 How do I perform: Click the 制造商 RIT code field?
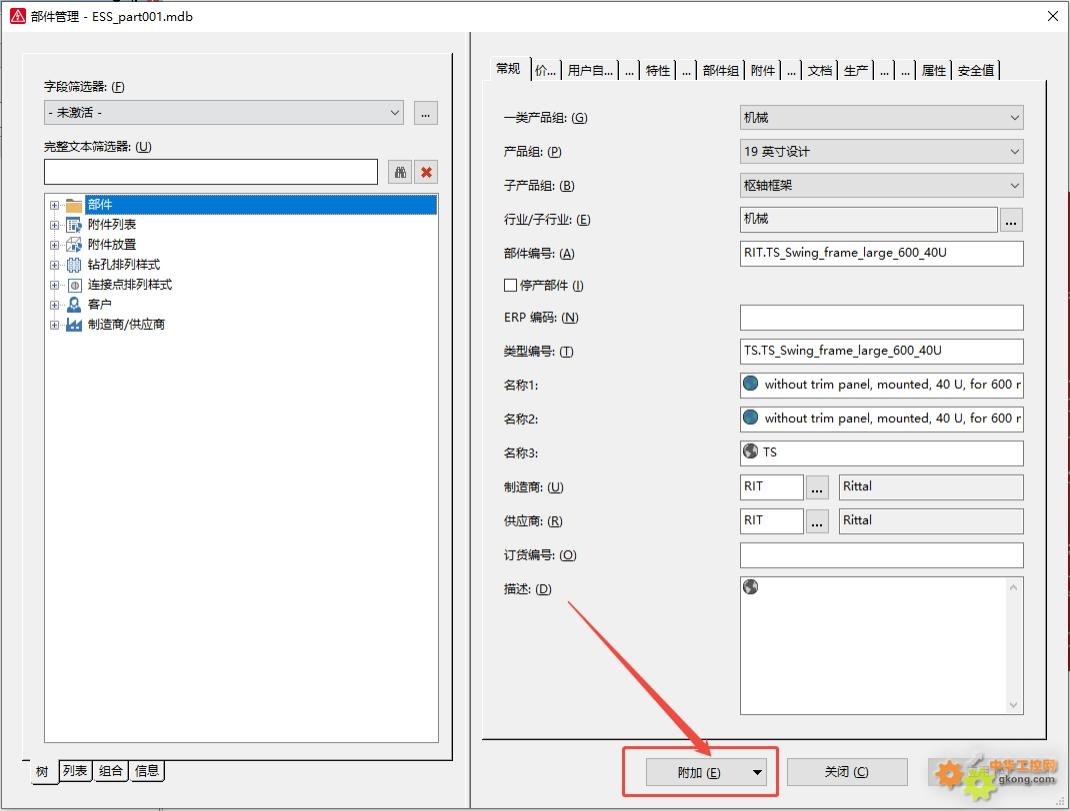(x=772, y=487)
